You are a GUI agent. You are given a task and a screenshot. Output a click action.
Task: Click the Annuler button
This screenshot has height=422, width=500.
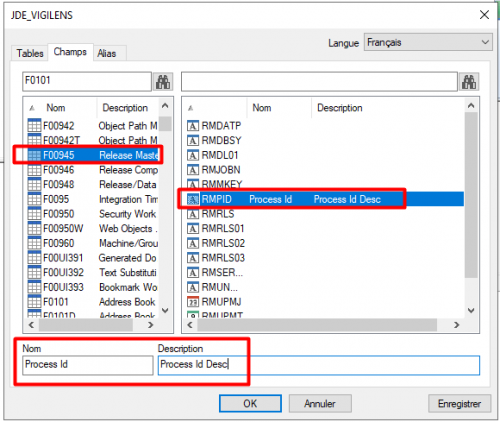320,404
